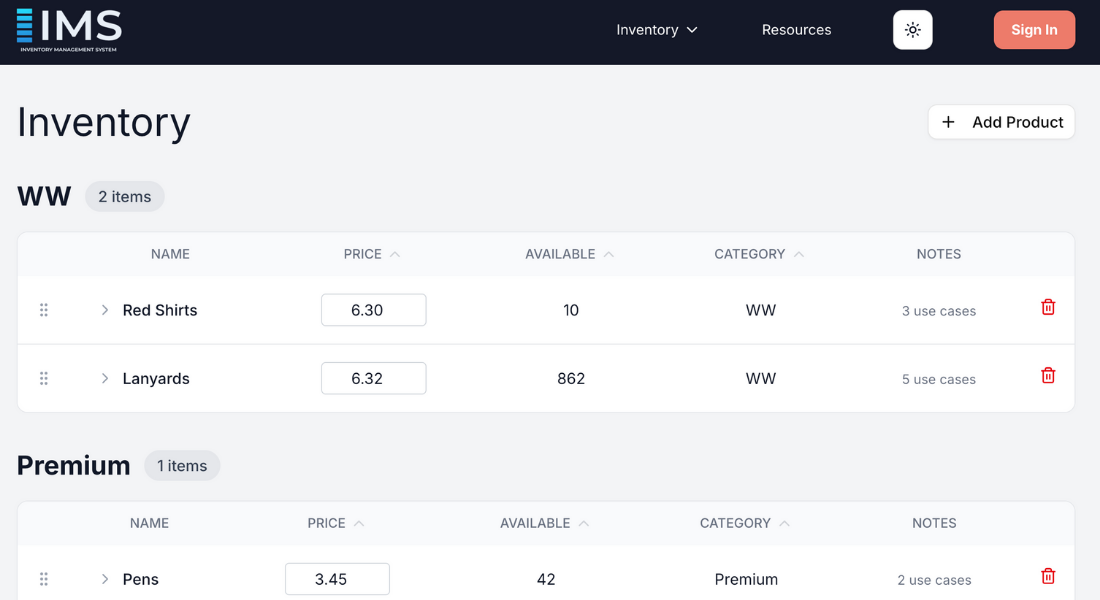Toggle light/dark theme mode
The image size is (1100, 600).
click(912, 29)
